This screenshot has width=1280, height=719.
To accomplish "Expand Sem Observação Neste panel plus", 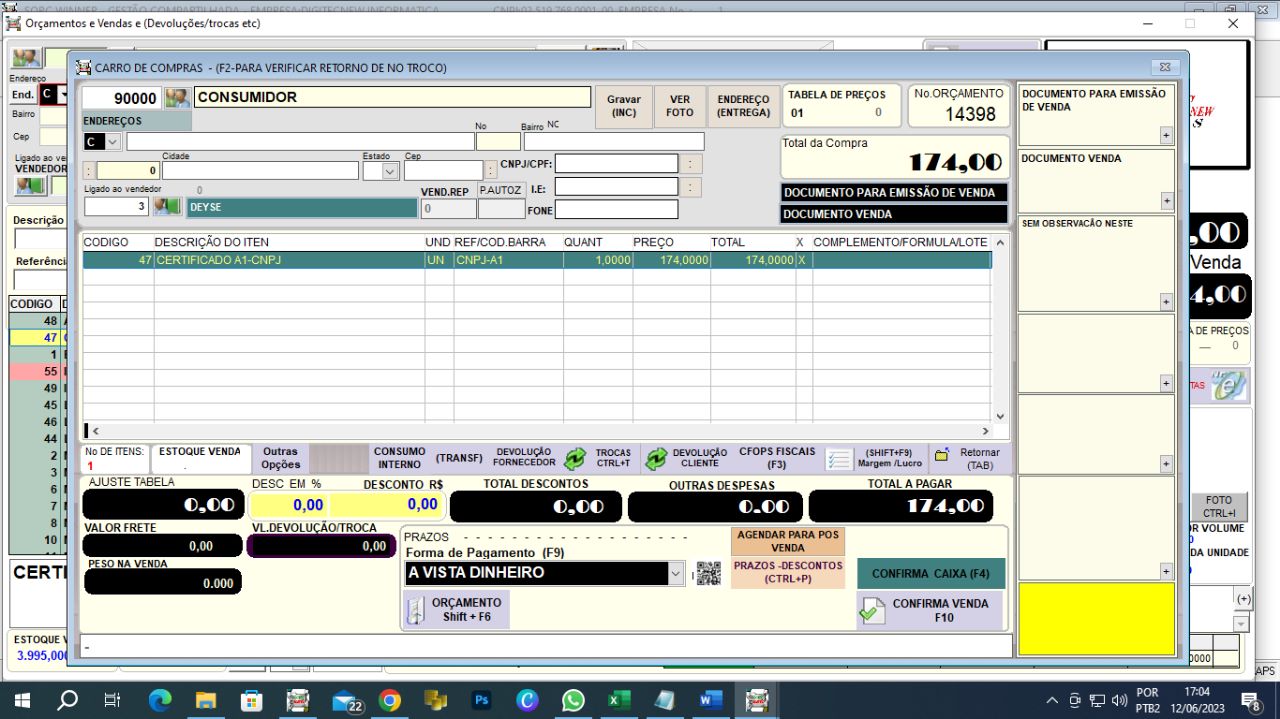I will pyautogui.click(x=1166, y=302).
